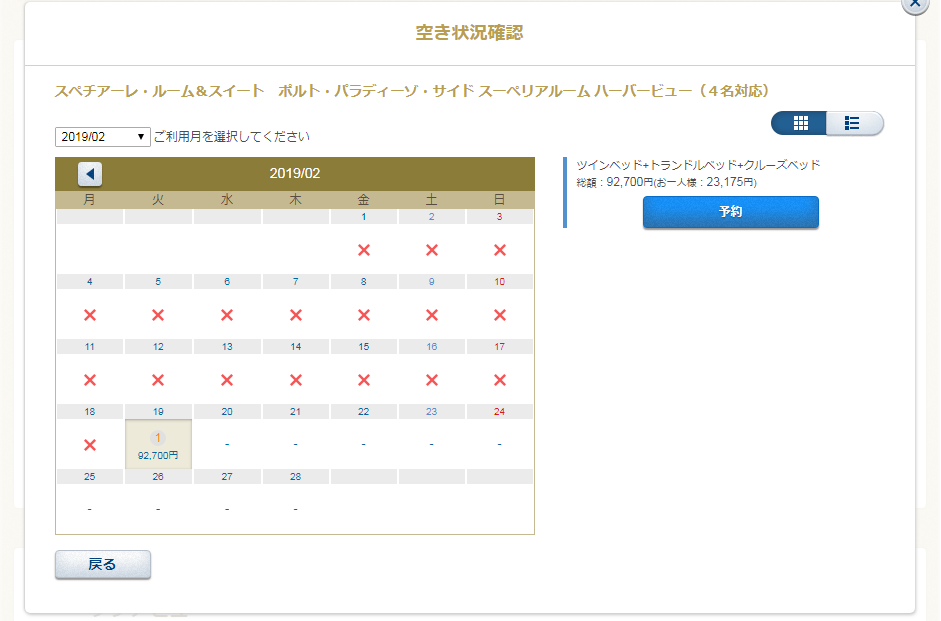
Task: Click the blue 予約 reserve button
Action: tap(730, 212)
